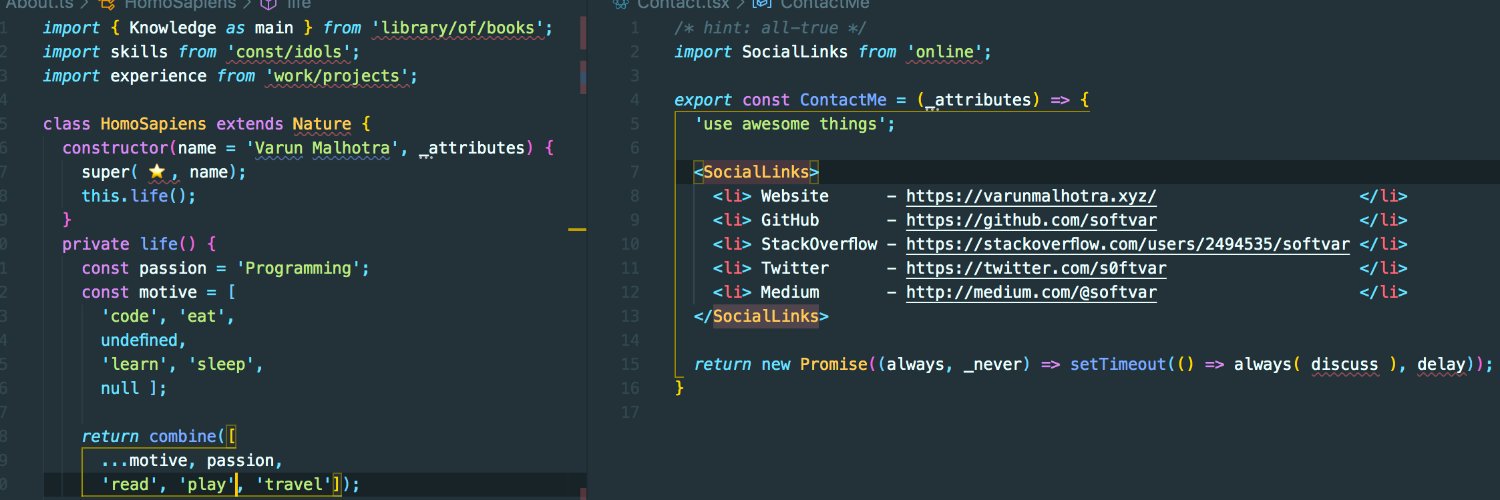This screenshot has height=500, width=1500.
Task: Click the opening <SocialLinks> tag
Action: pos(757,172)
